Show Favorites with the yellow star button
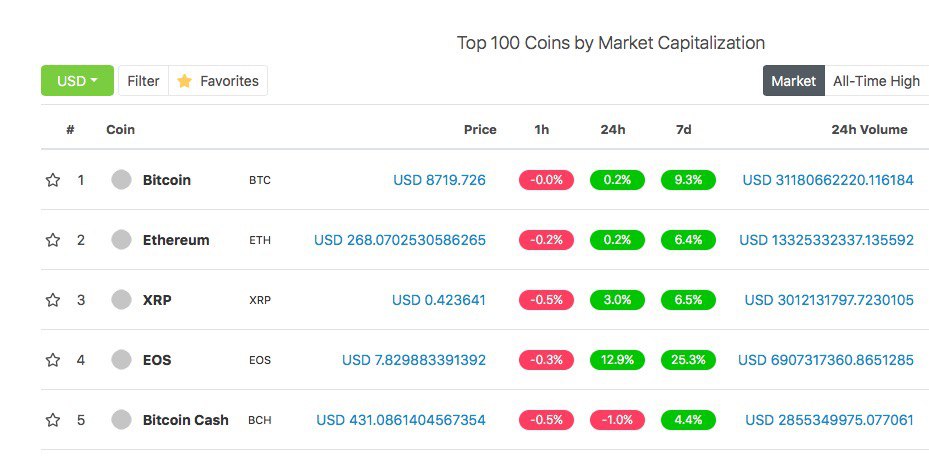This screenshot has width=929, height=466. point(218,81)
